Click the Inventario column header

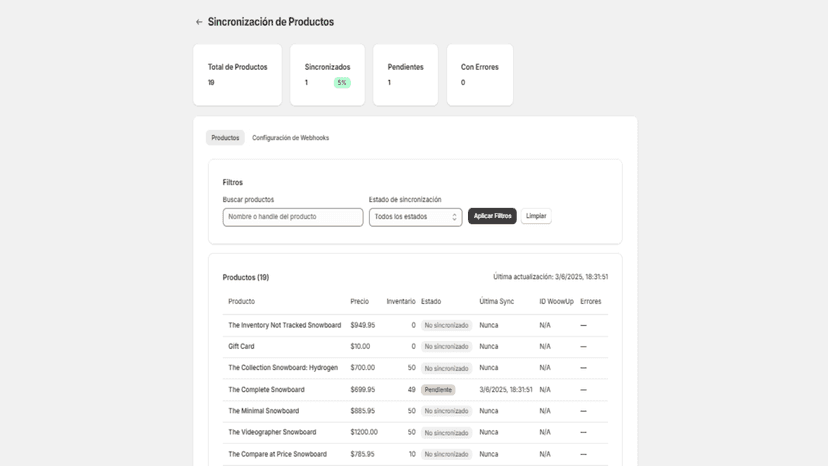(x=401, y=302)
